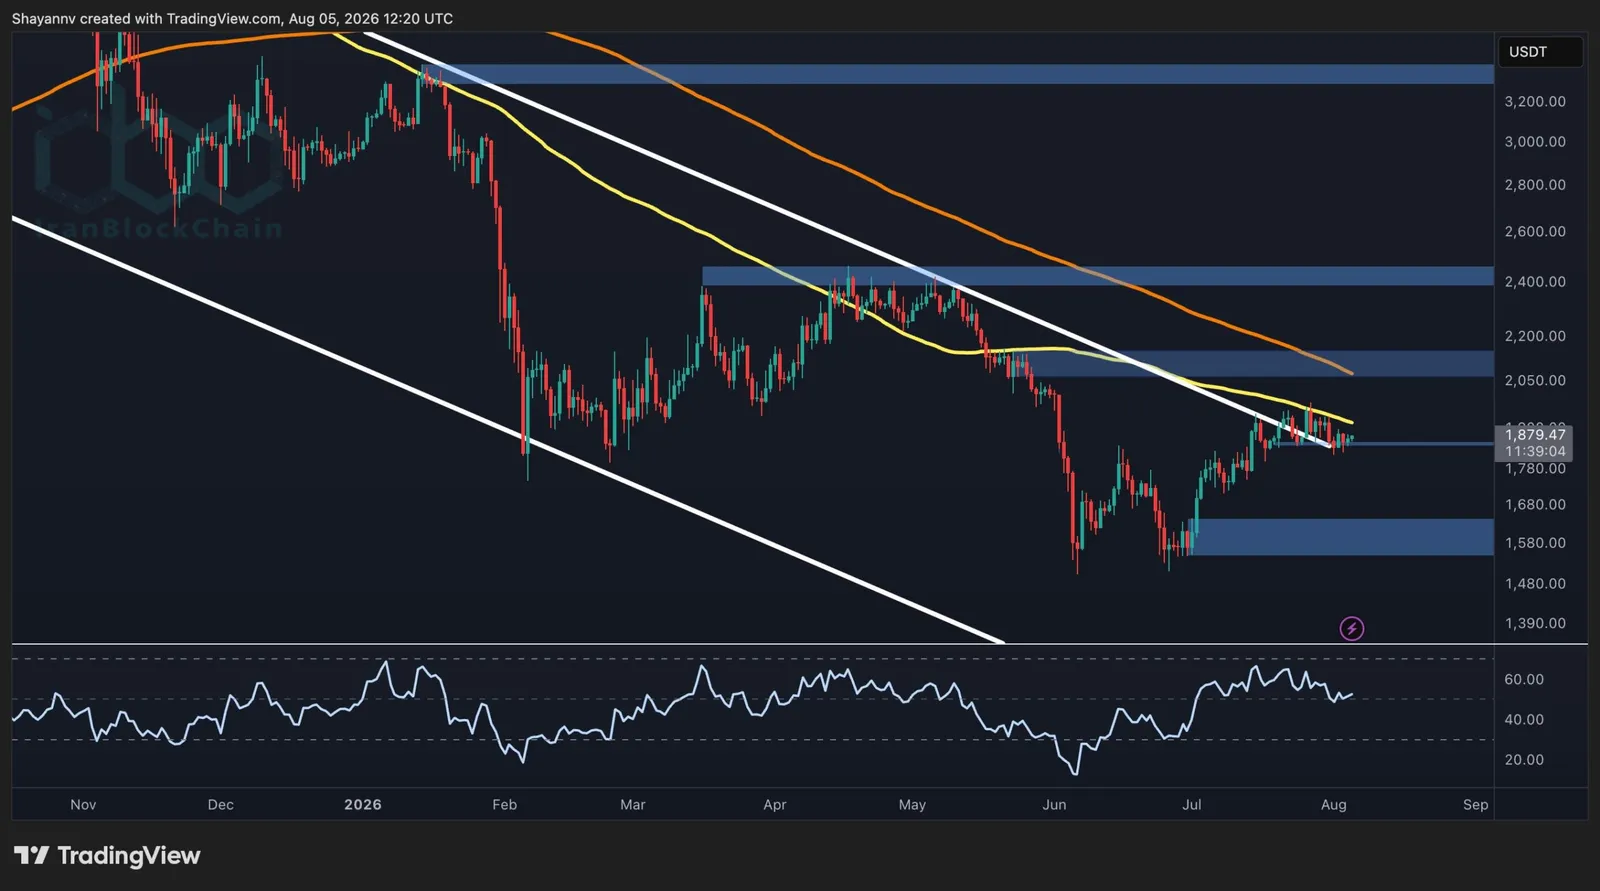Click the May label on time axis
This screenshot has height=891, width=1600.
click(912, 804)
